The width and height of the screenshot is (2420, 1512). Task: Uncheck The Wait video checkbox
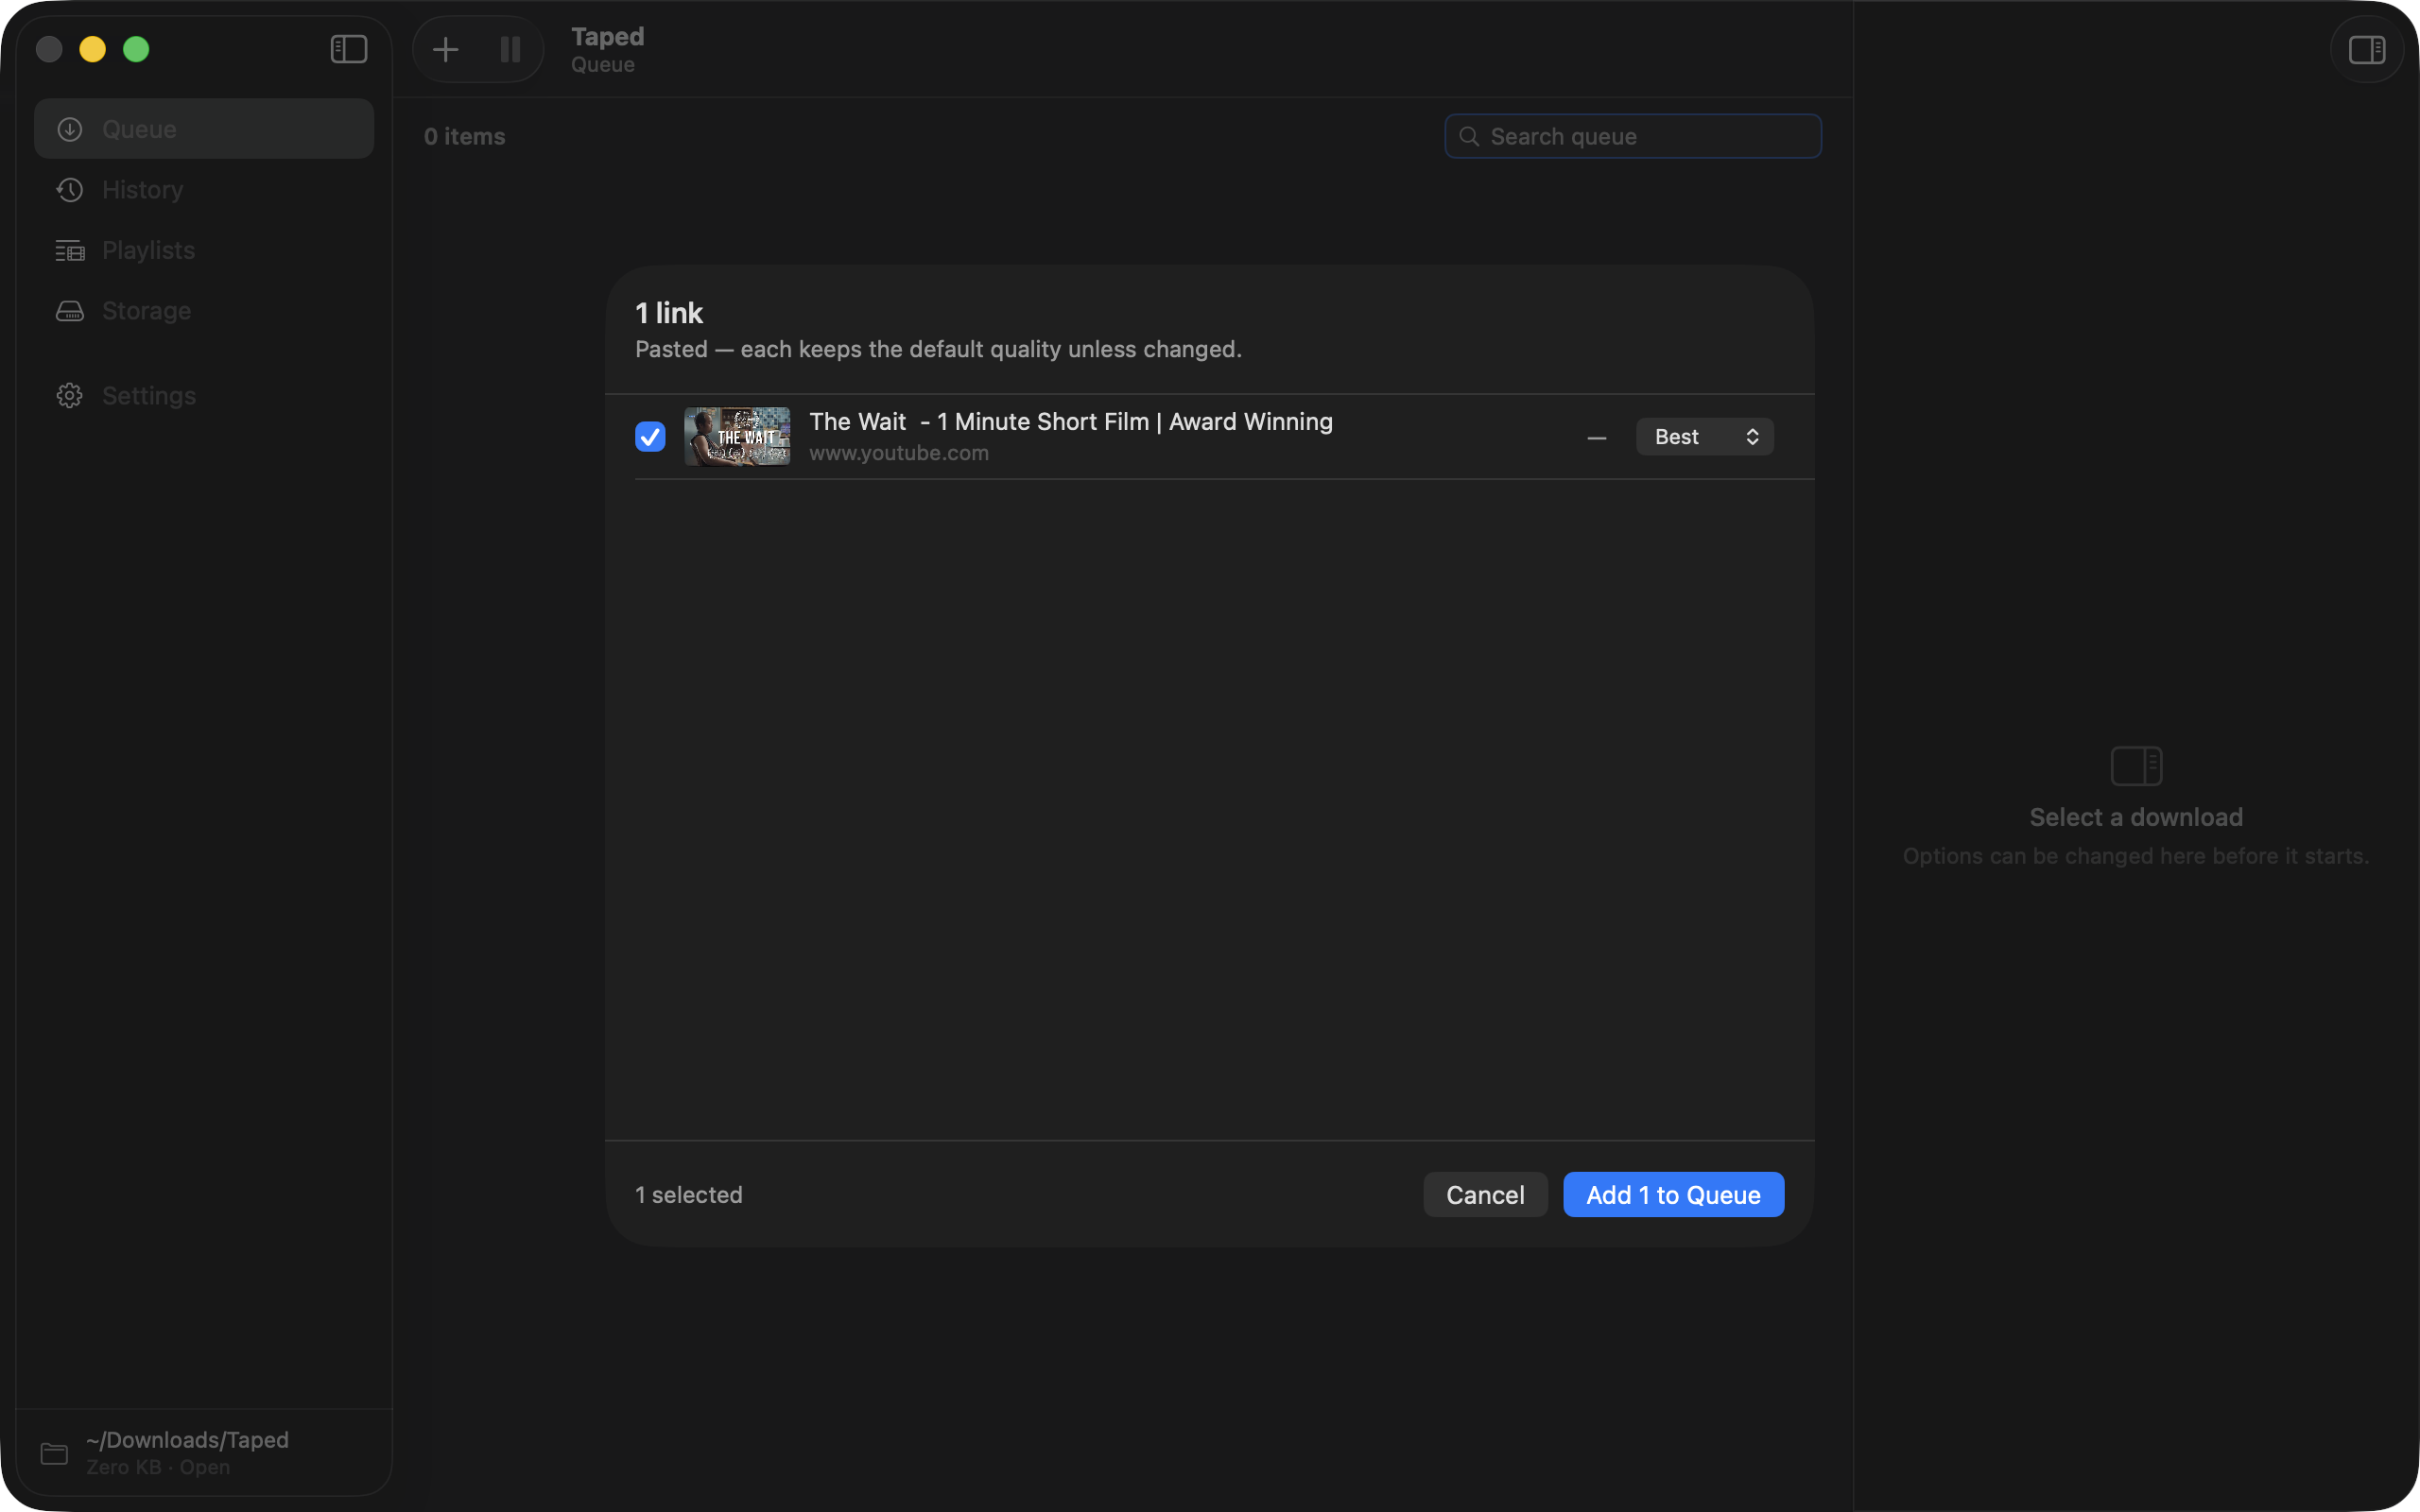click(650, 437)
